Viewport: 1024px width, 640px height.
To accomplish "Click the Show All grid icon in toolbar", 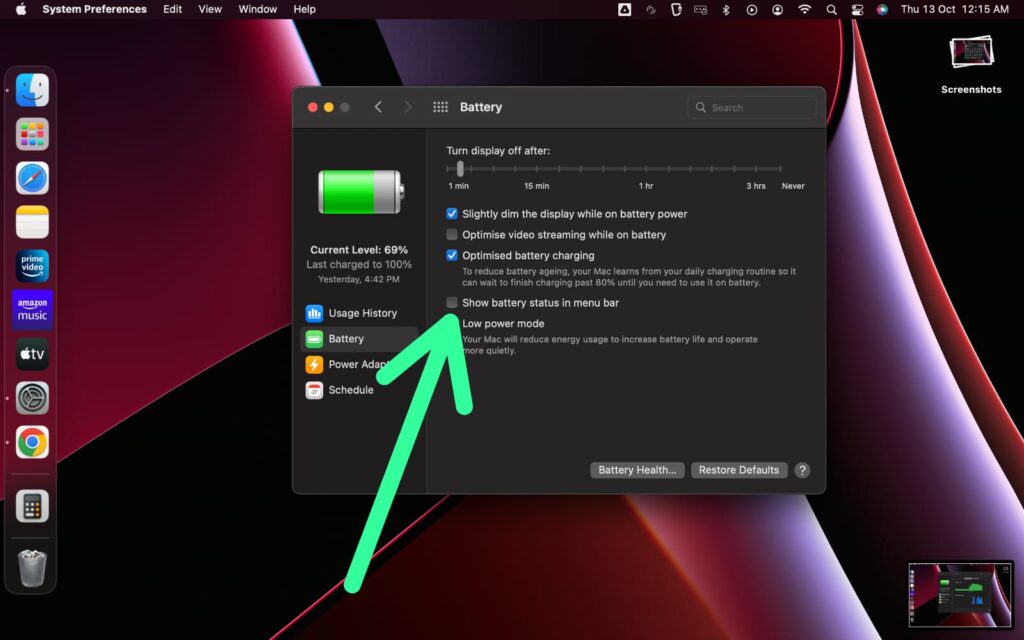I will tap(439, 107).
